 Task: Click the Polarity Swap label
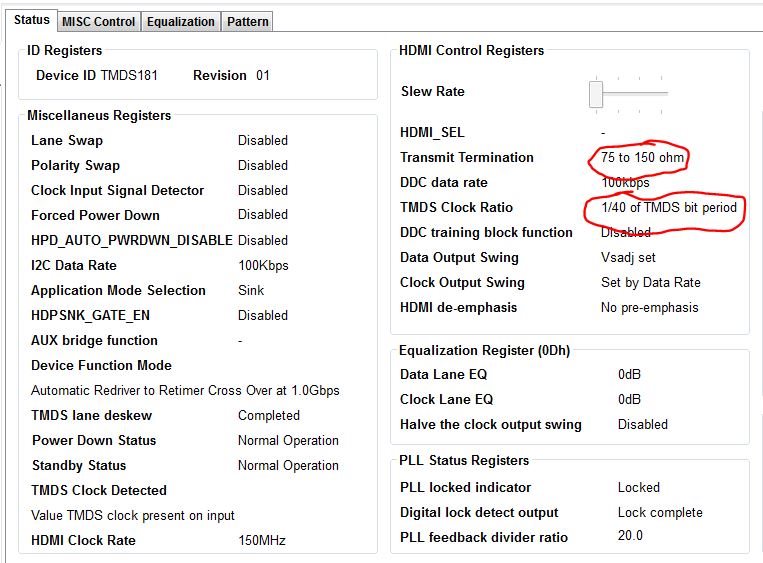(75, 165)
